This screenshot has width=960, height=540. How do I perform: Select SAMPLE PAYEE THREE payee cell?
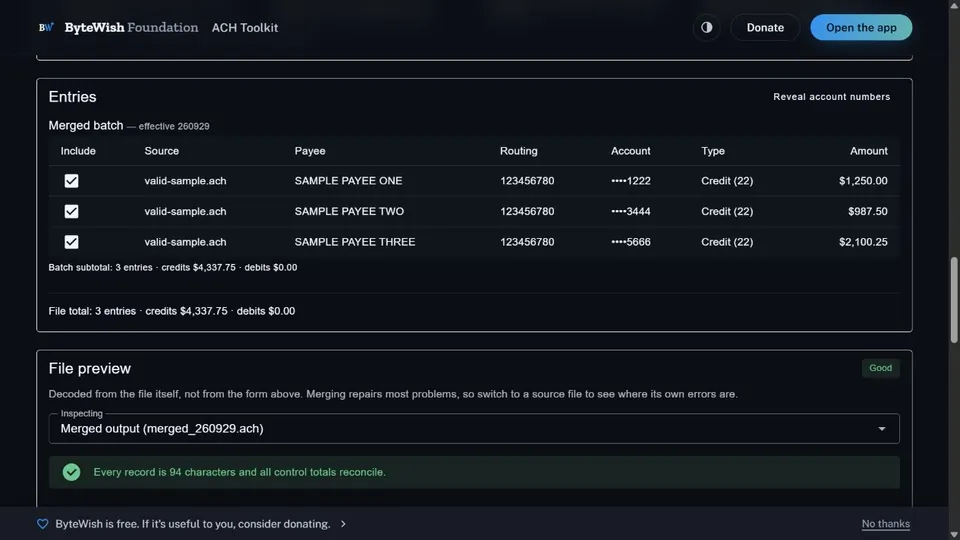pyautogui.click(x=354, y=242)
